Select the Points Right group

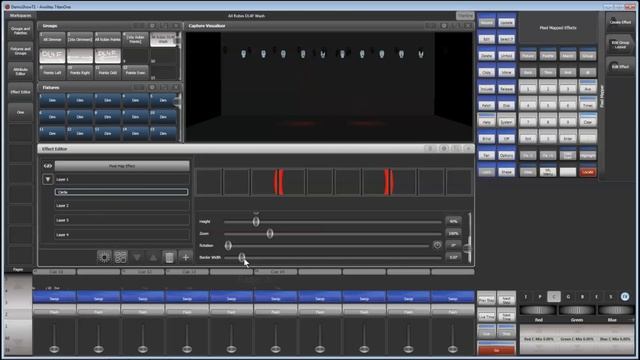tap(80, 72)
